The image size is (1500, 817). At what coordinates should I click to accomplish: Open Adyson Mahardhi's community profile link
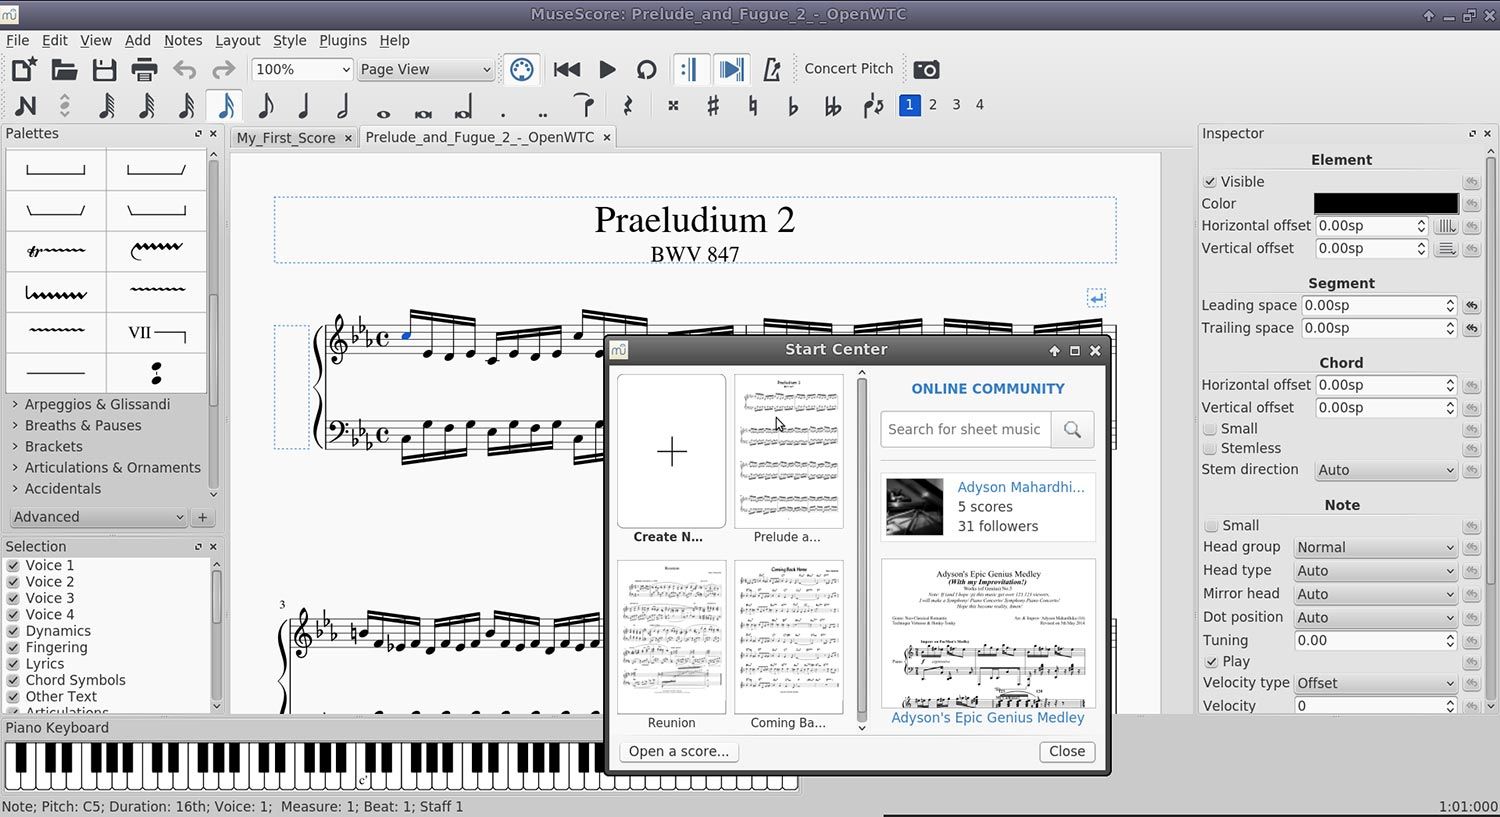tap(1021, 487)
